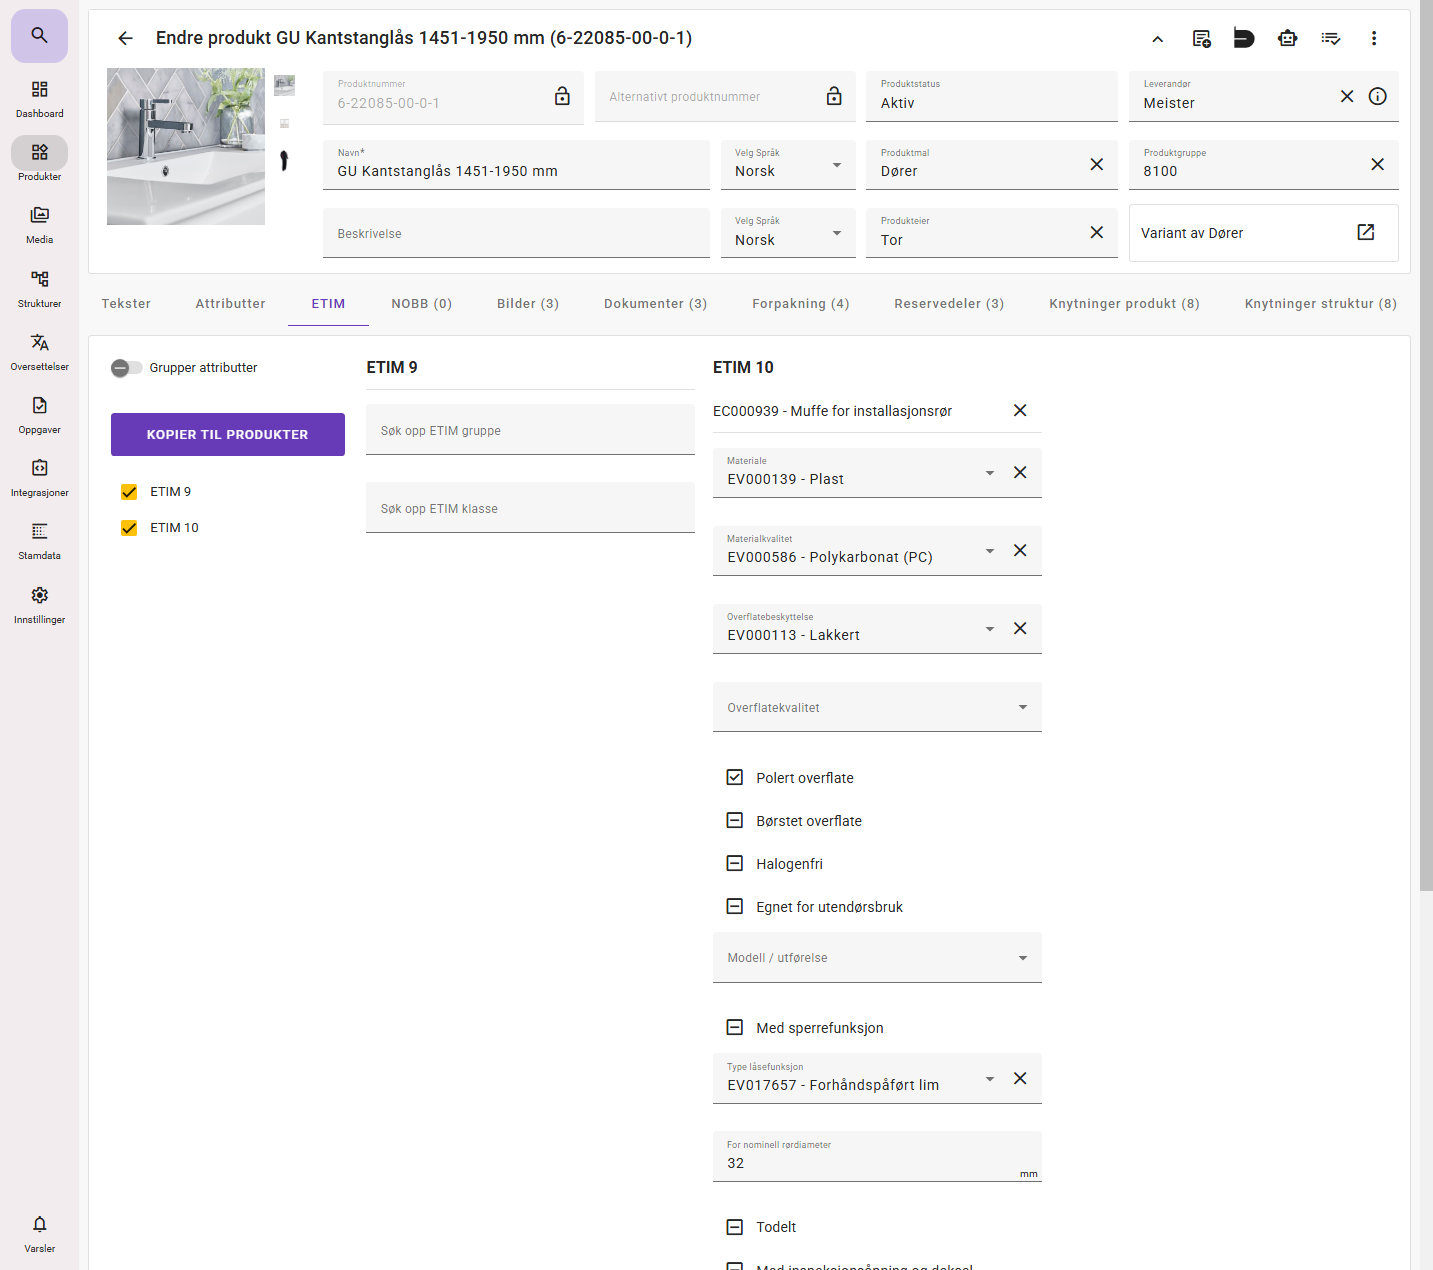The image size is (1433, 1270).
Task: Uncheck the ETIM 9 checkbox
Action: click(129, 492)
